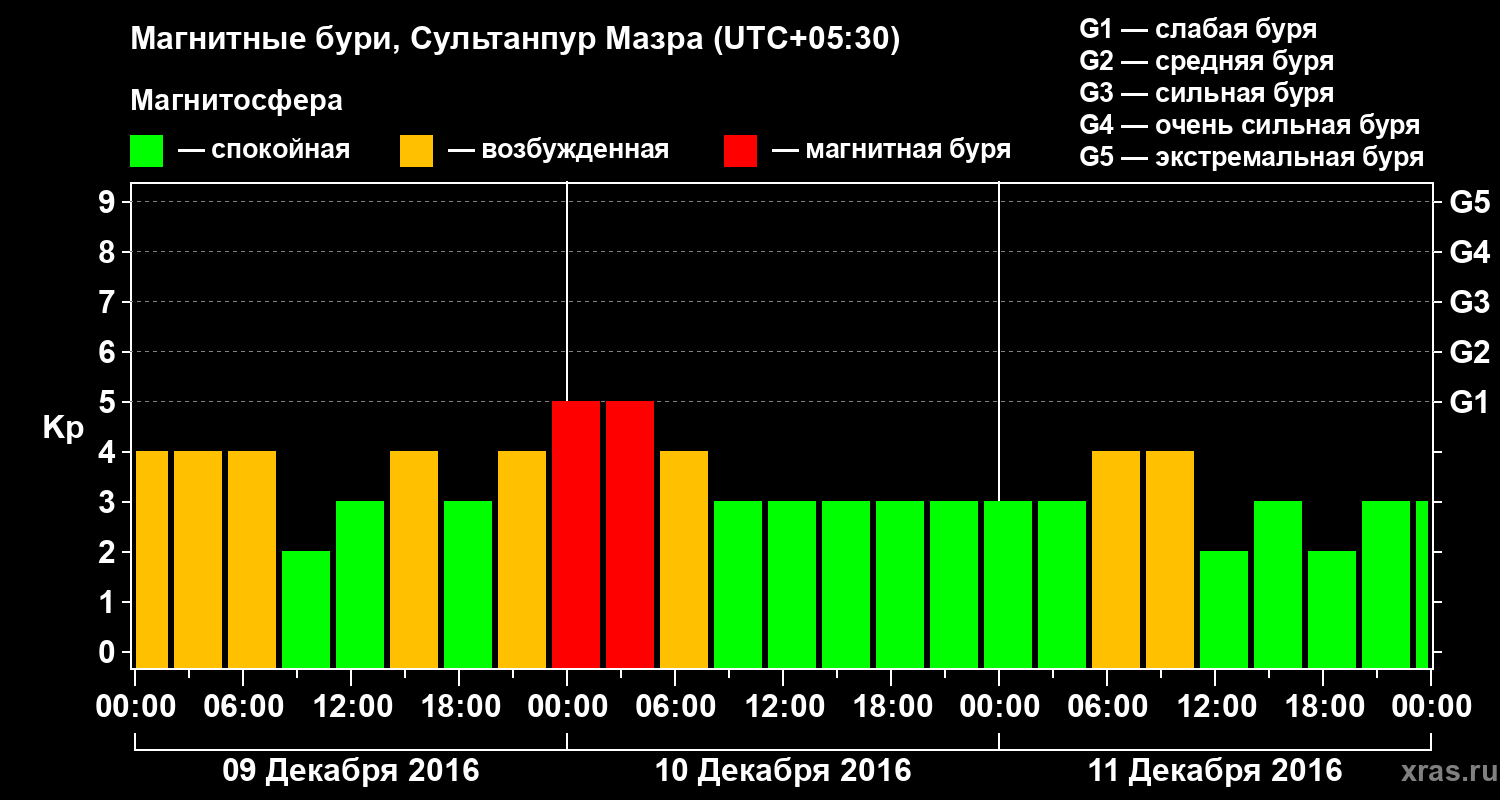
Task: Click the first red Kp 5 bar at 10 December midnight
Action: [x=576, y=534]
